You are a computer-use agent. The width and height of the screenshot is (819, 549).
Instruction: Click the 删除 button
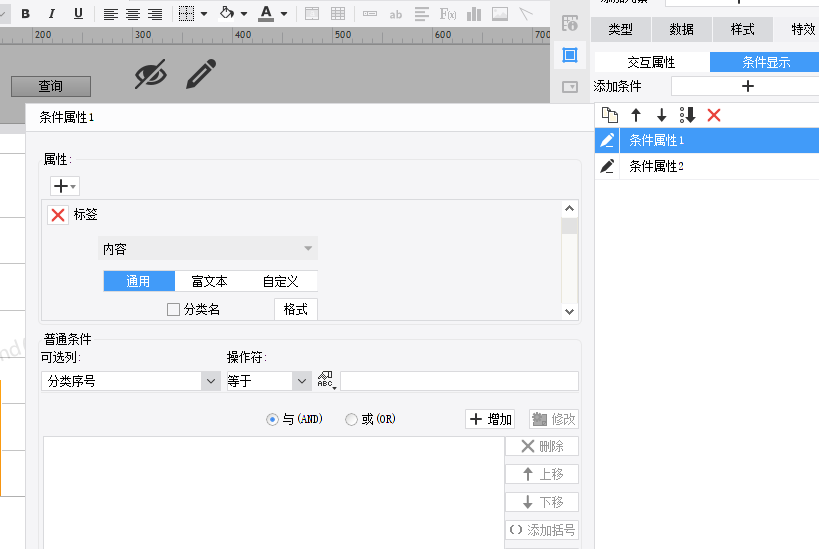click(x=542, y=446)
